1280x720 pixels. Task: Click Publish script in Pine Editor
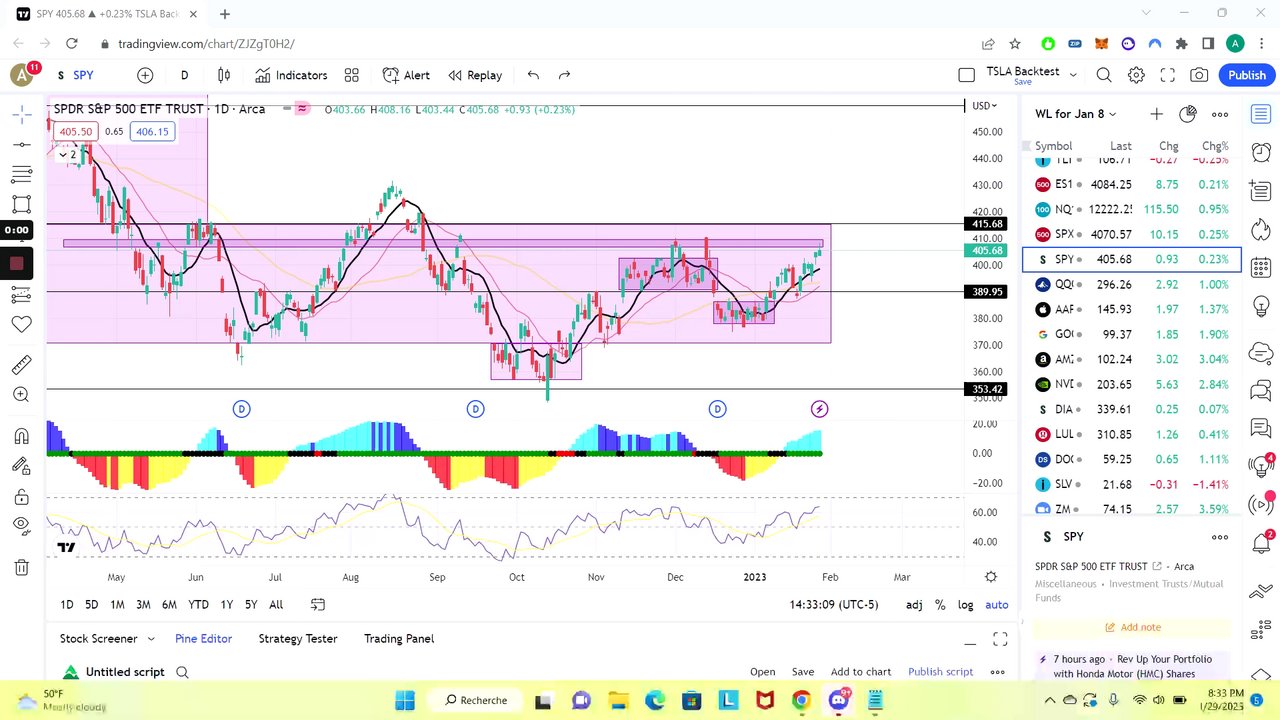[x=940, y=672]
